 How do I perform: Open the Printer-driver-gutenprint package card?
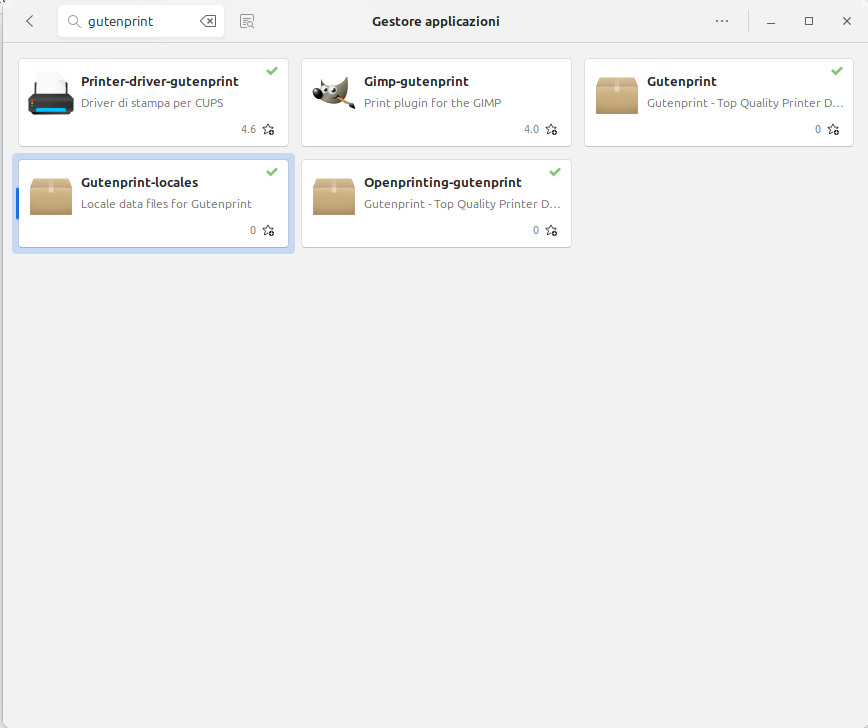(x=153, y=102)
